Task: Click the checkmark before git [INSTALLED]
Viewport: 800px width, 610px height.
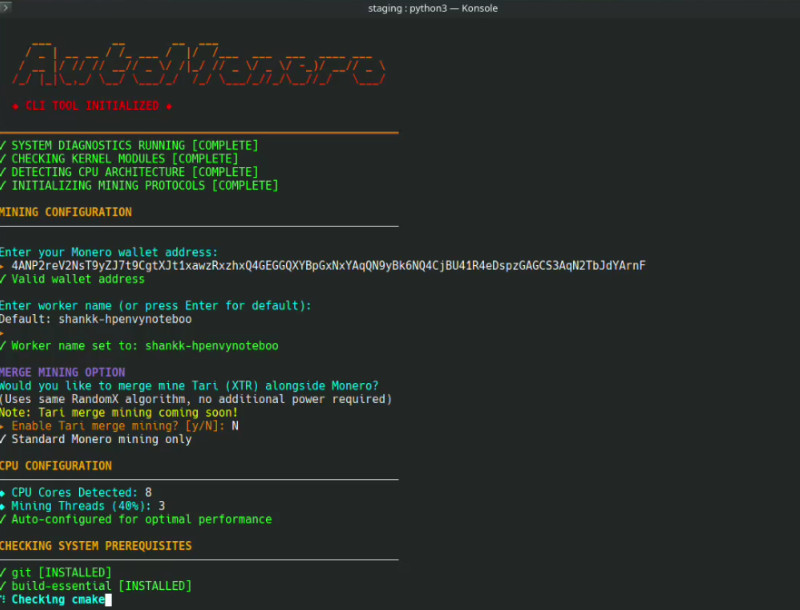Action: pos(3,572)
